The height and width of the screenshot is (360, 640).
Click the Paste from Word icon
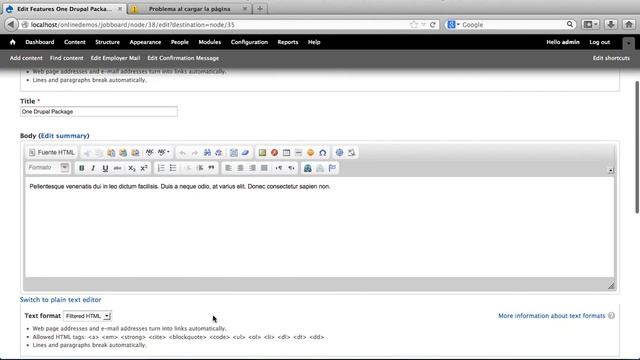click(135, 153)
